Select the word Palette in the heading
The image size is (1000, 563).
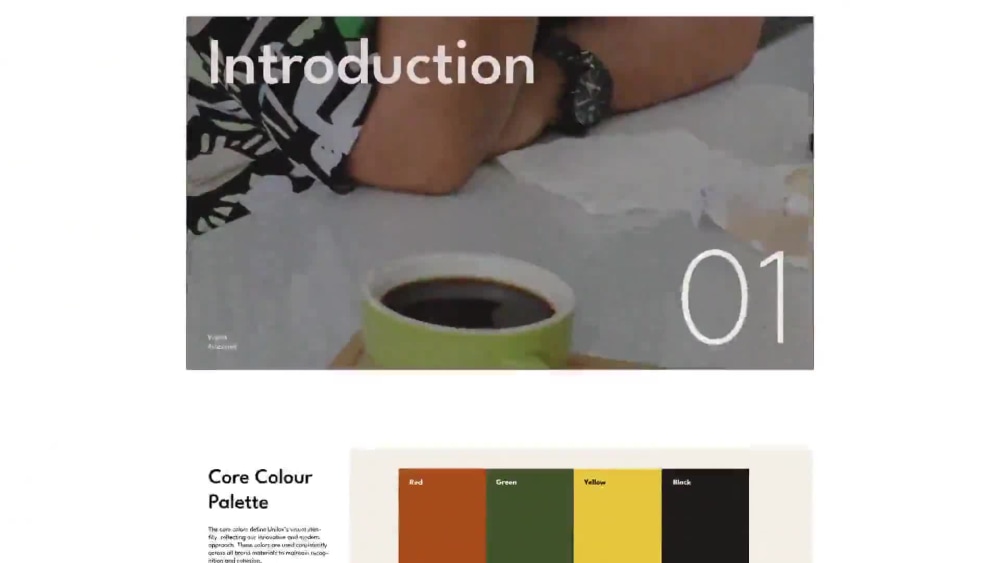238,502
